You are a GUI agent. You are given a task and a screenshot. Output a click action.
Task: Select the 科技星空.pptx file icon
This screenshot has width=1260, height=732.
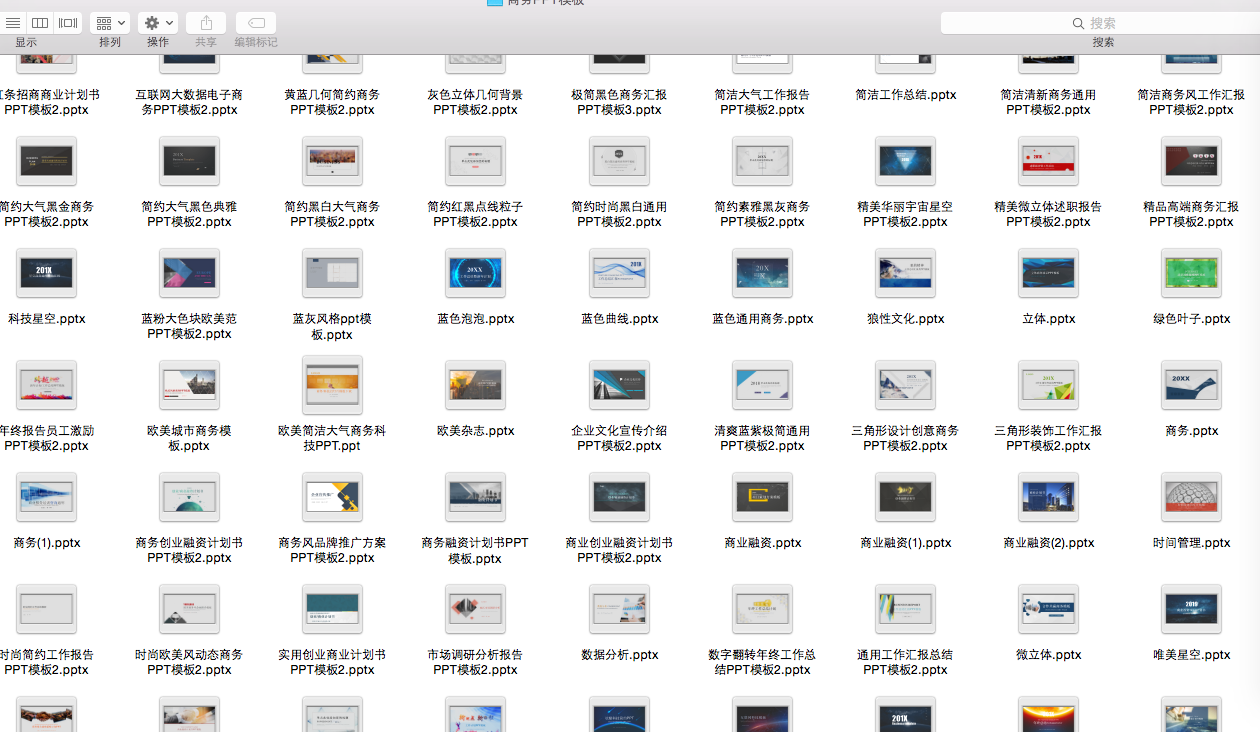[x=46, y=273]
